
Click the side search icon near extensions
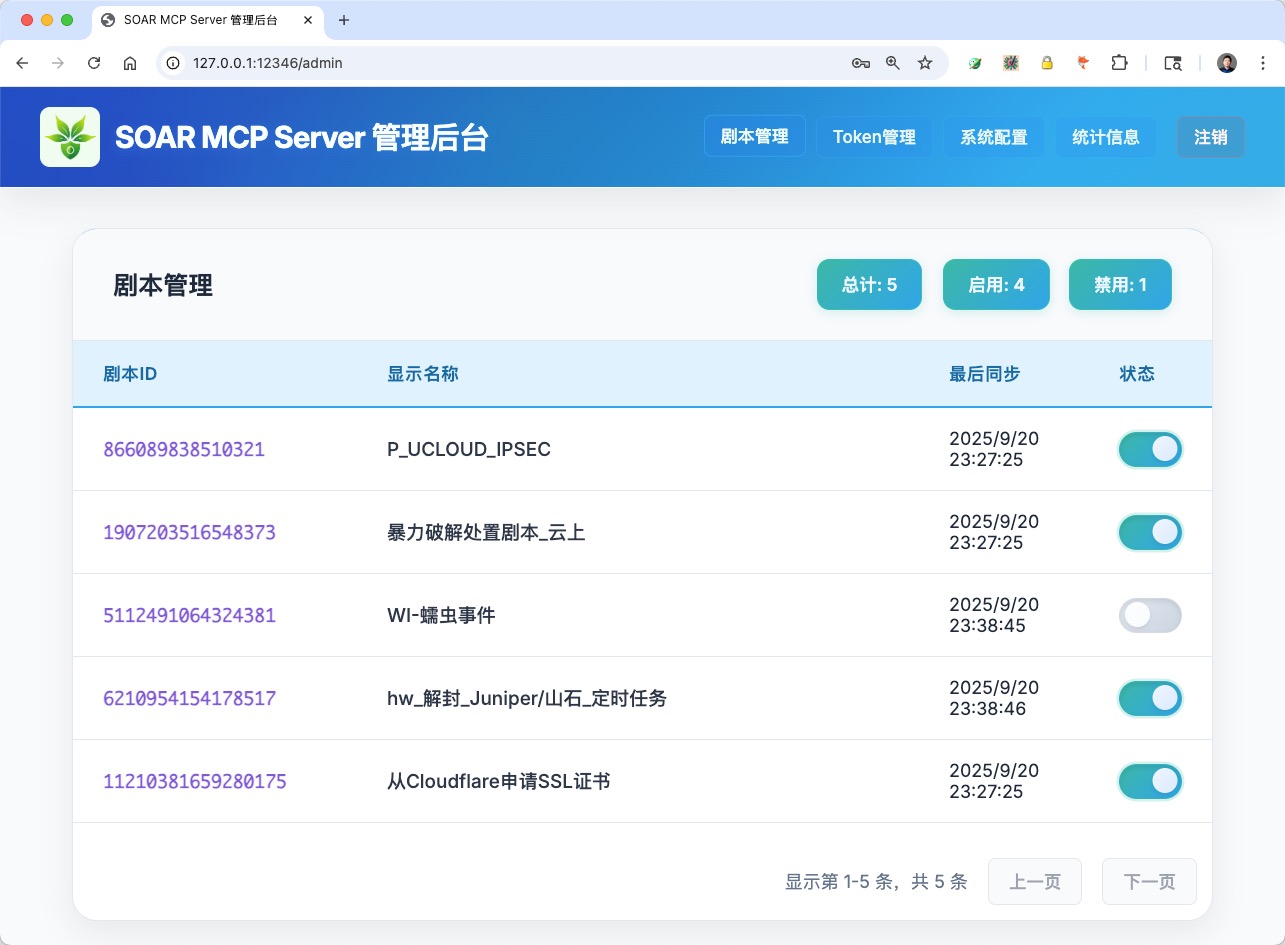tap(1171, 62)
